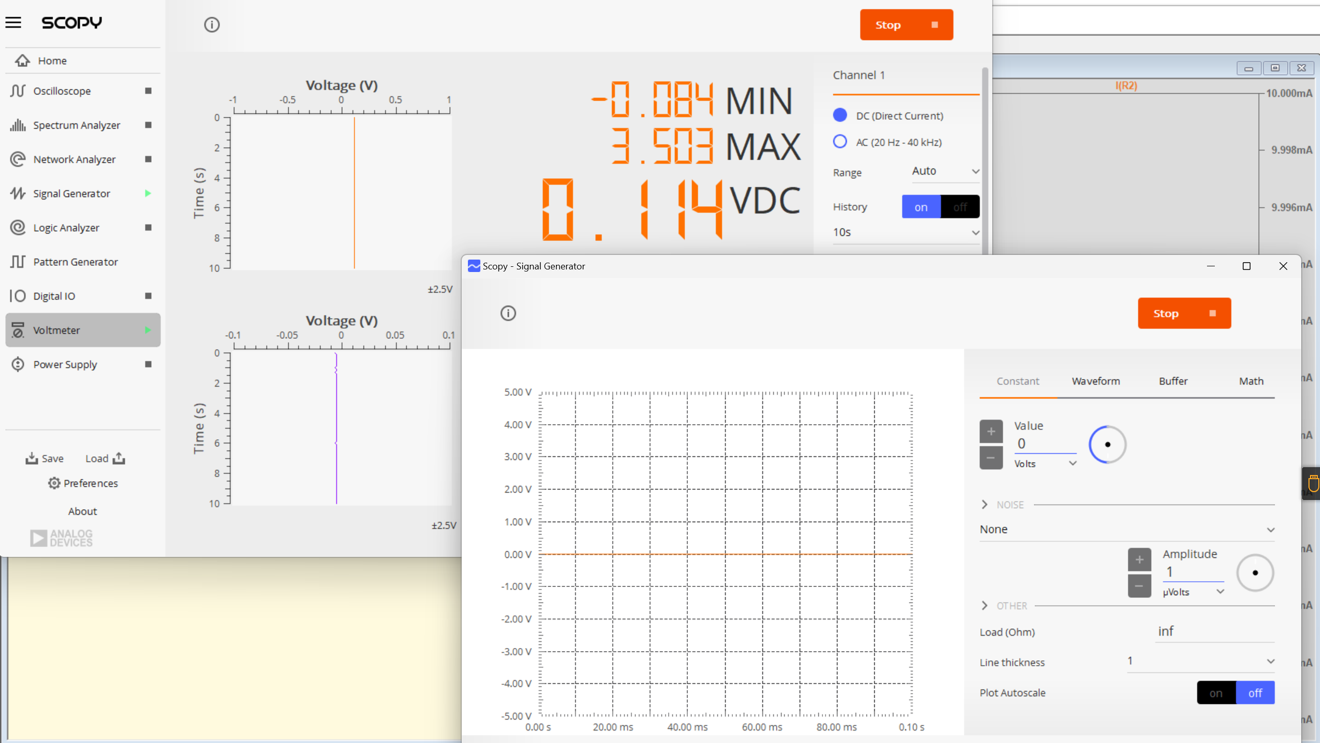Select DC (Direct Current) radio button
1320x743 pixels.
click(x=840, y=115)
